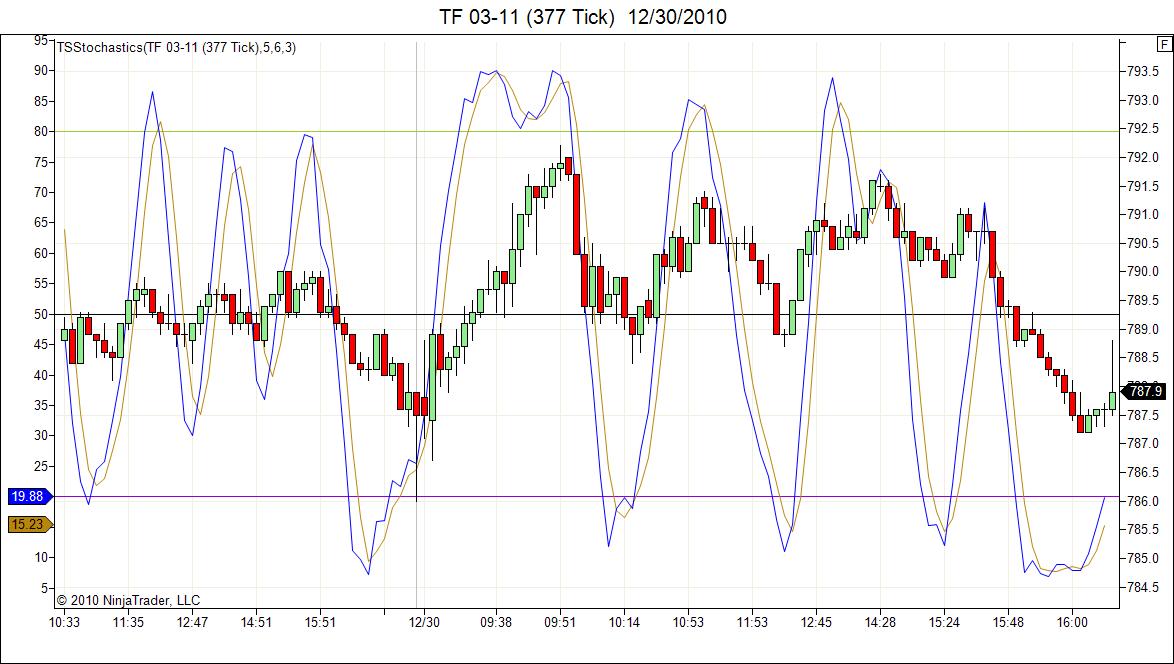Click the 10:53 time axis label
This screenshot has width=1174, height=664.
pos(688,623)
